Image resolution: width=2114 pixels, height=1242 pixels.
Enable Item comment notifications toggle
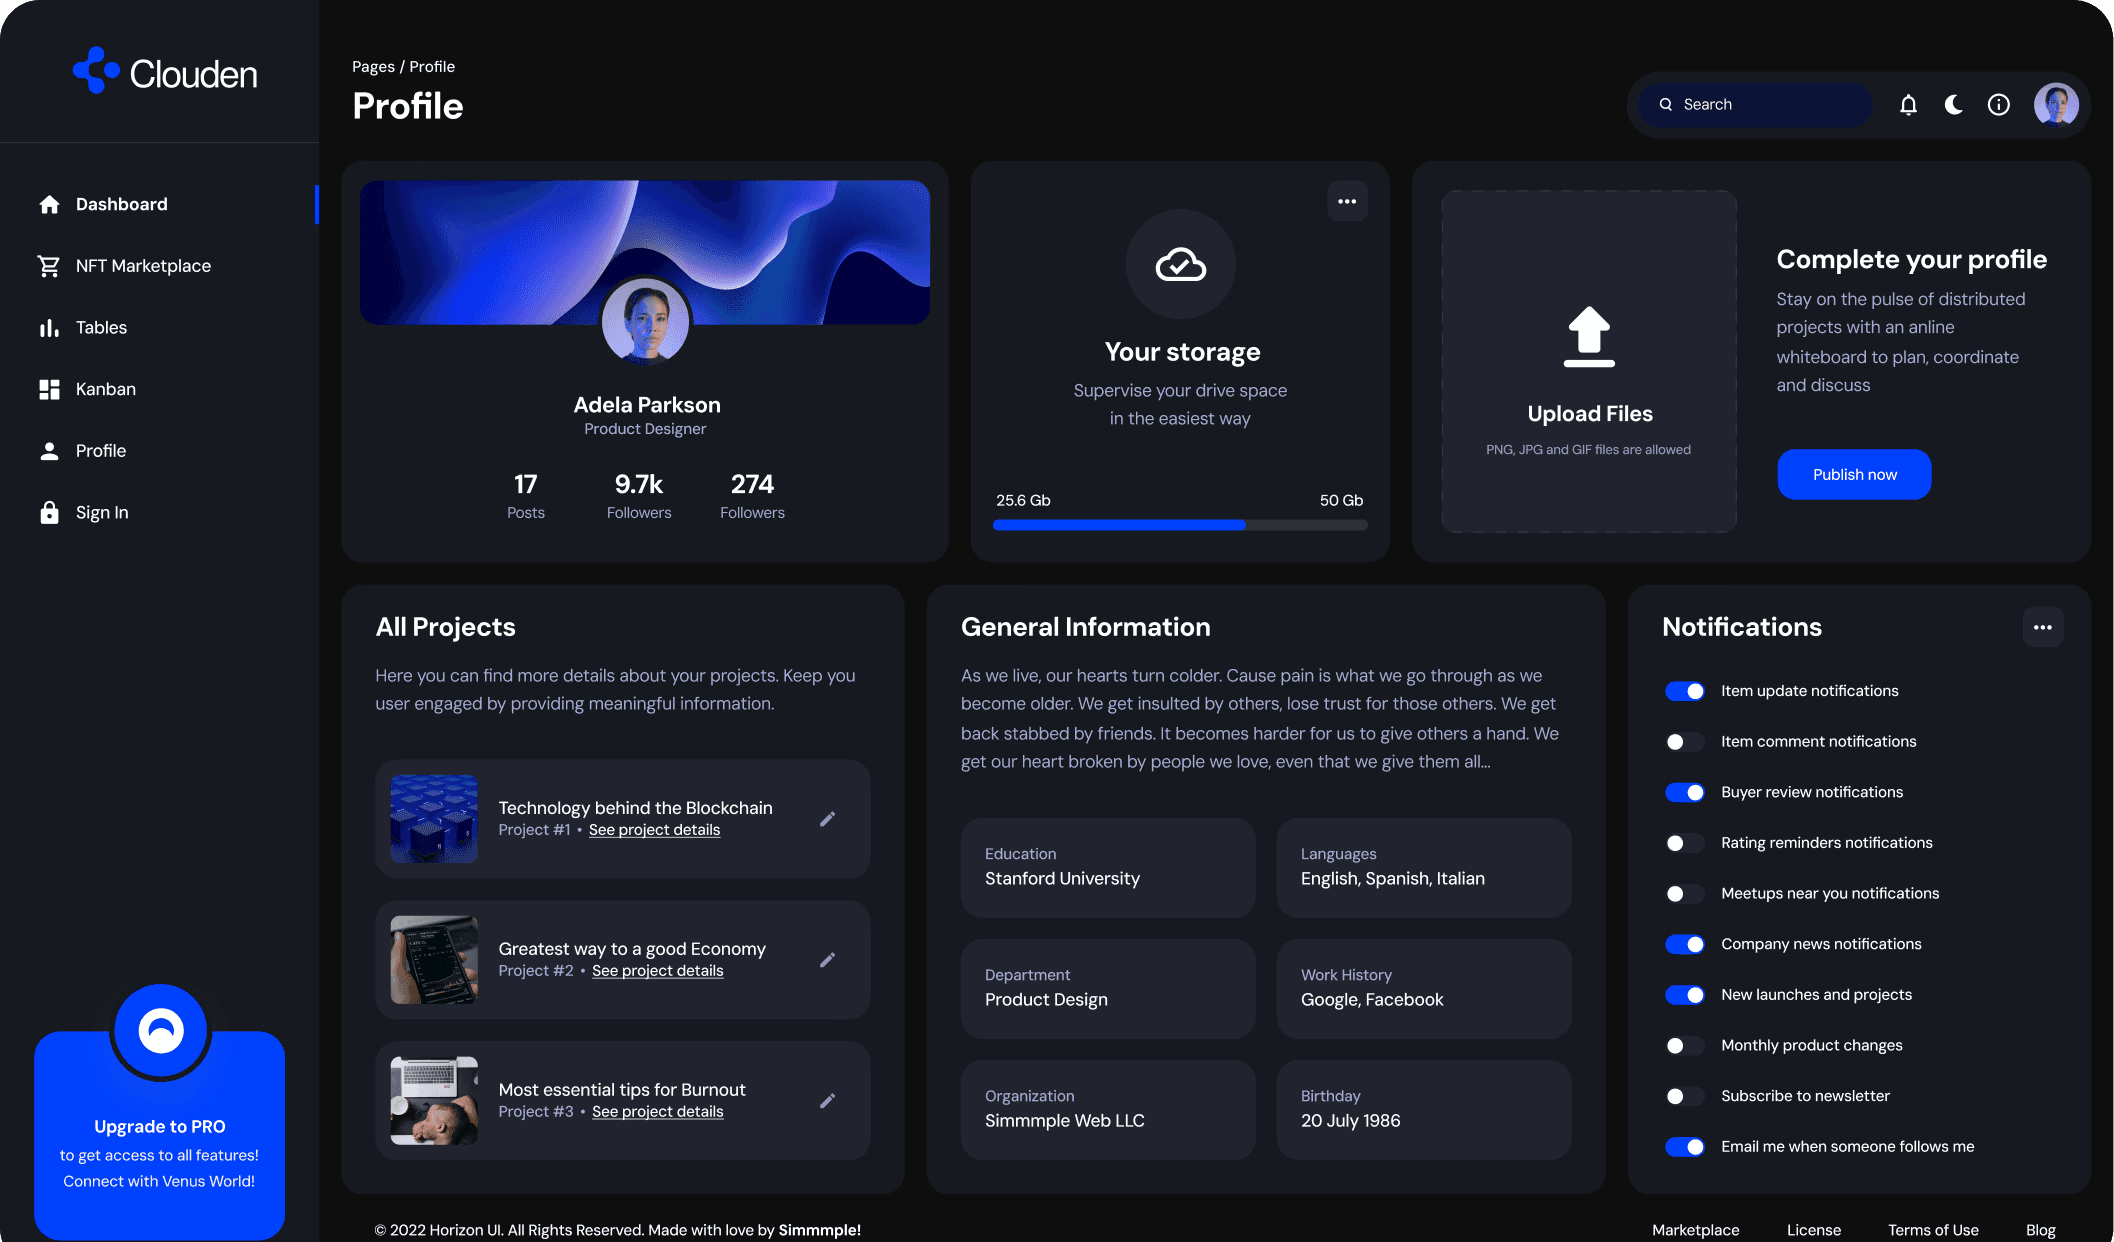(1685, 742)
